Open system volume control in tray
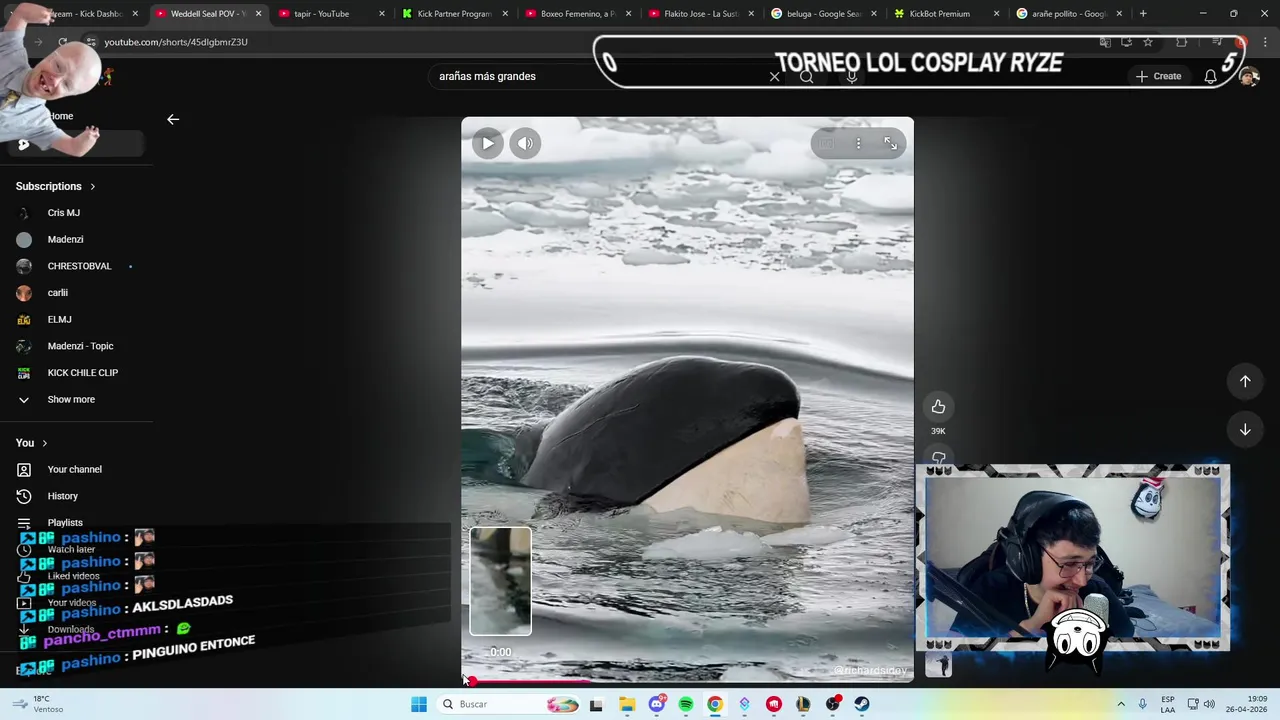The width and height of the screenshot is (1280, 720). tap(1209, 704)
